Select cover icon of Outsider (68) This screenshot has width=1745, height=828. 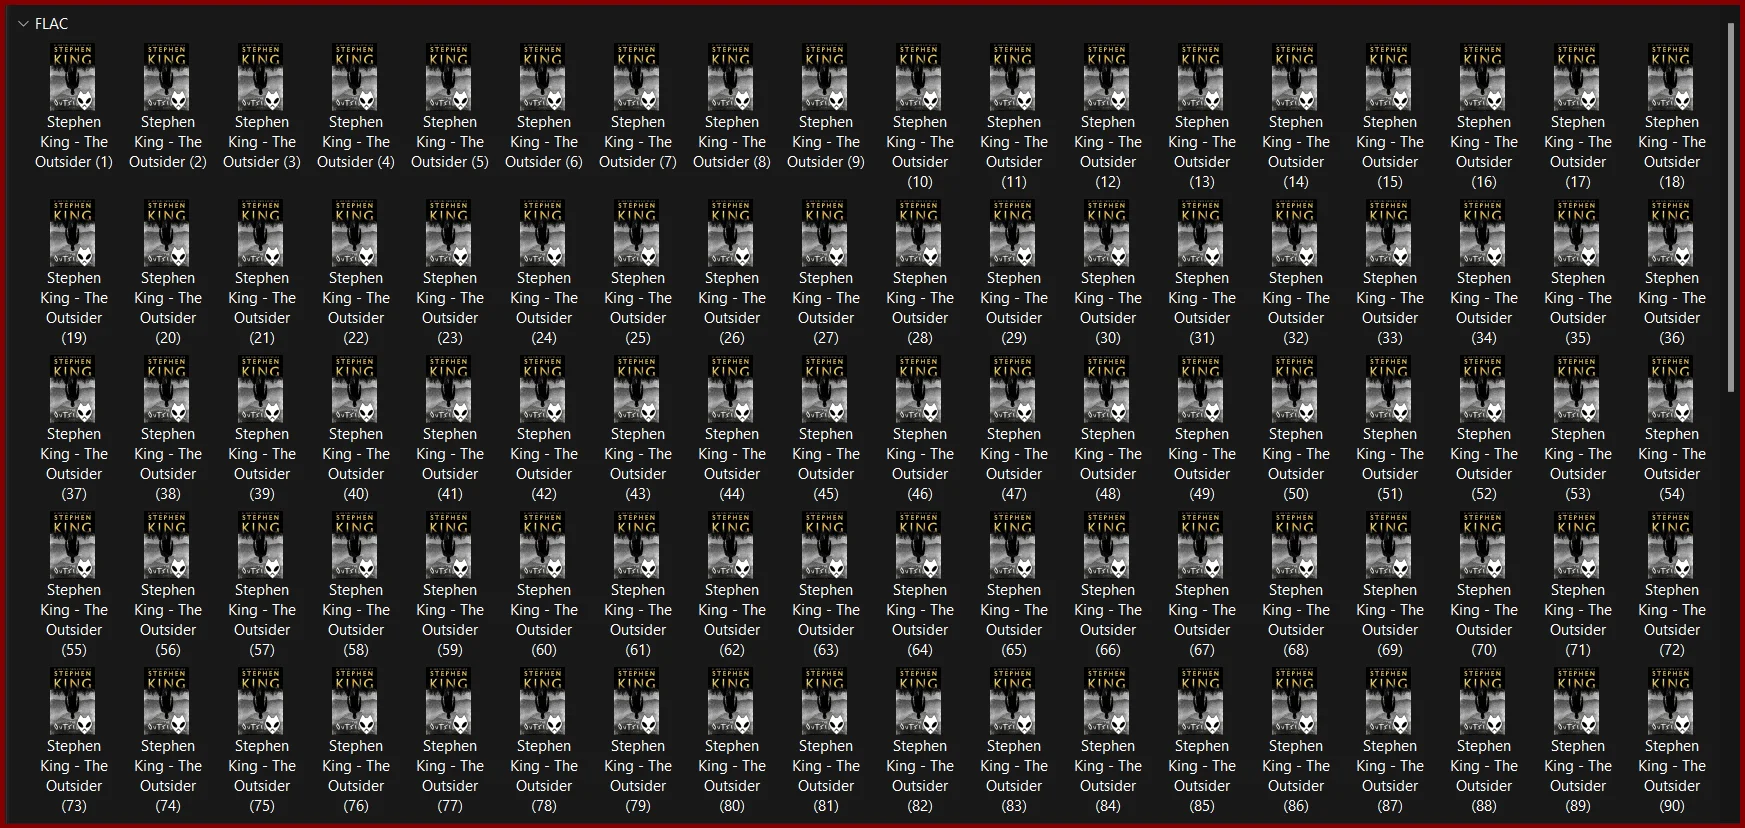click(x=1296, y=544)
